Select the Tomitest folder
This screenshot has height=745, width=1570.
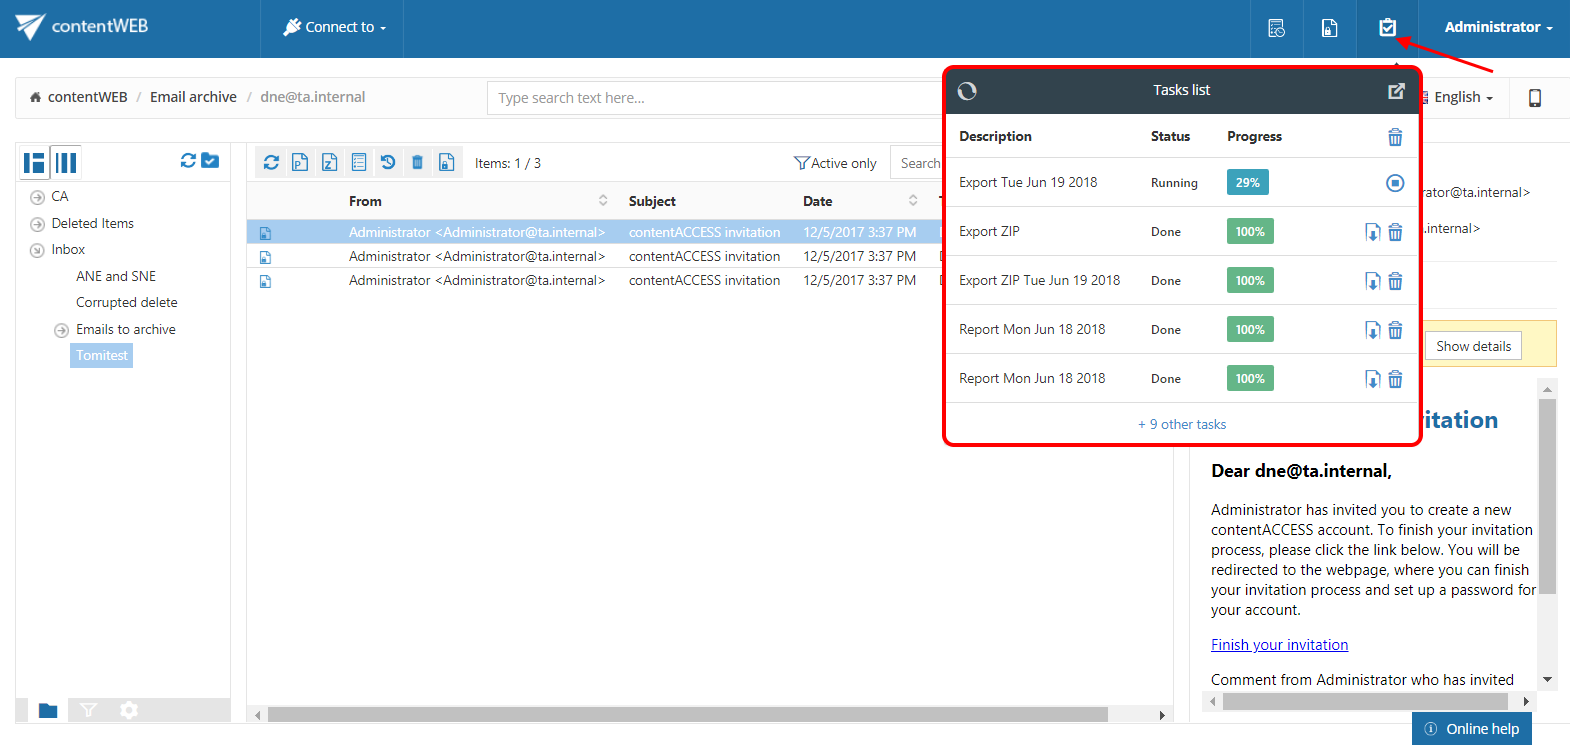(x=101, y=355)
